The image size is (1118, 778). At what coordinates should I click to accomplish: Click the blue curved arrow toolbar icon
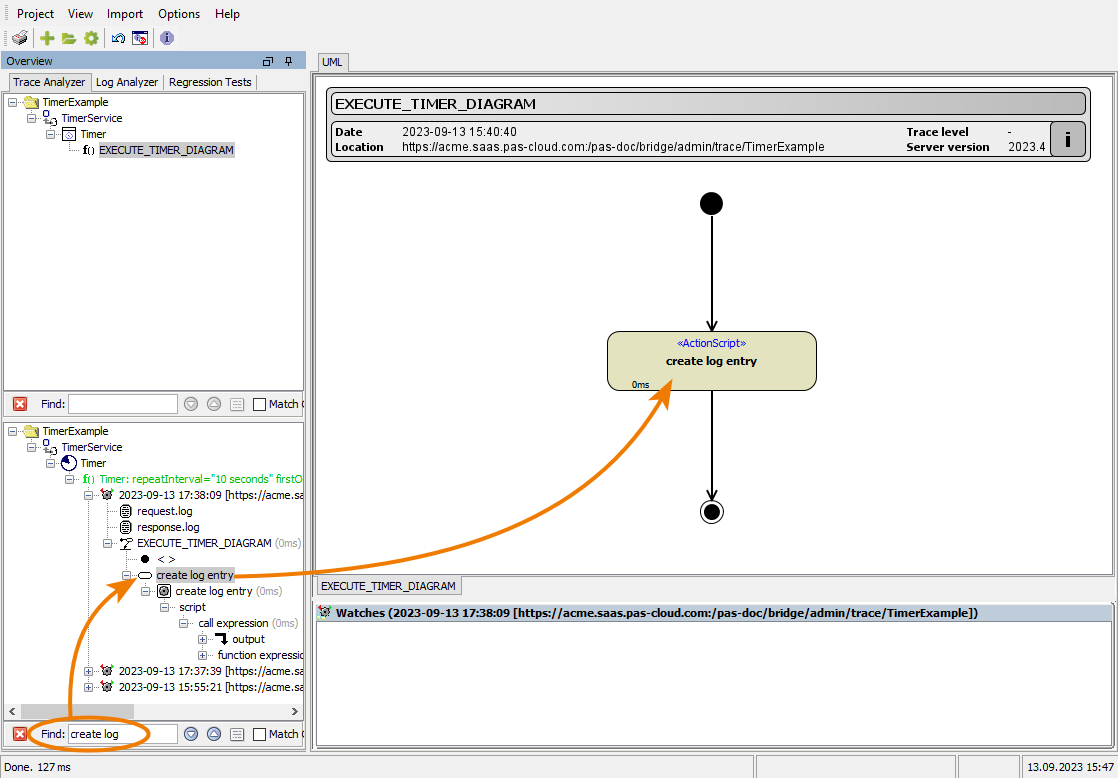(118, 38)
